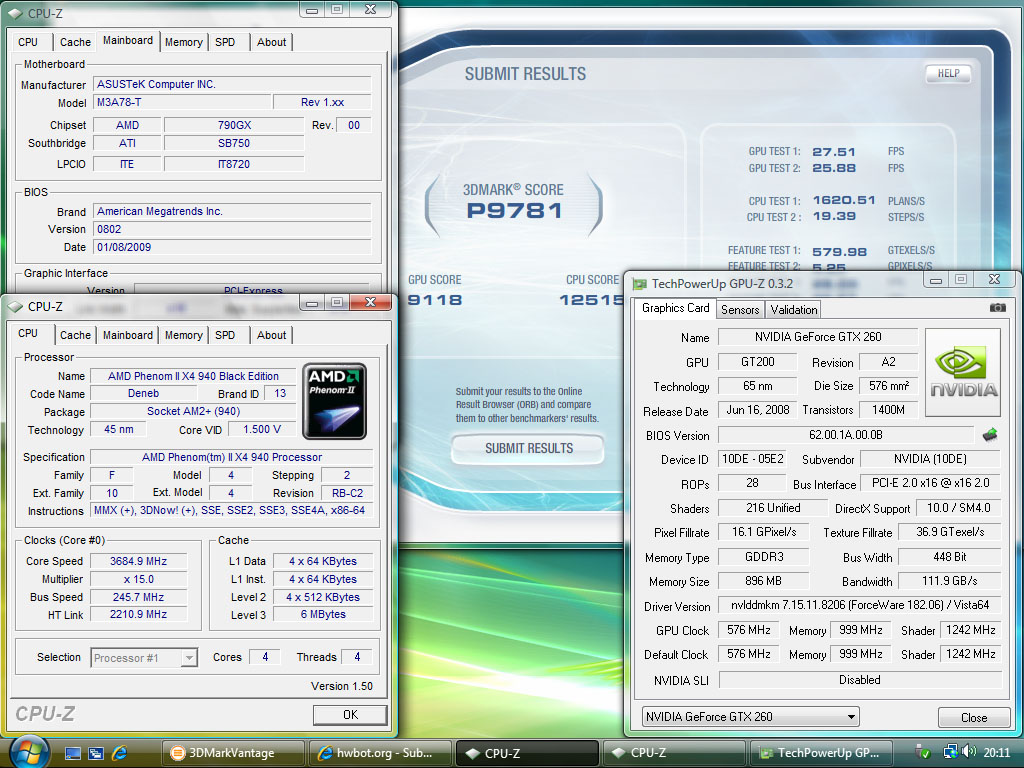1024x768 pixels.
Task: Click the Multiplier value x 15.0
Action: point(138,579)
